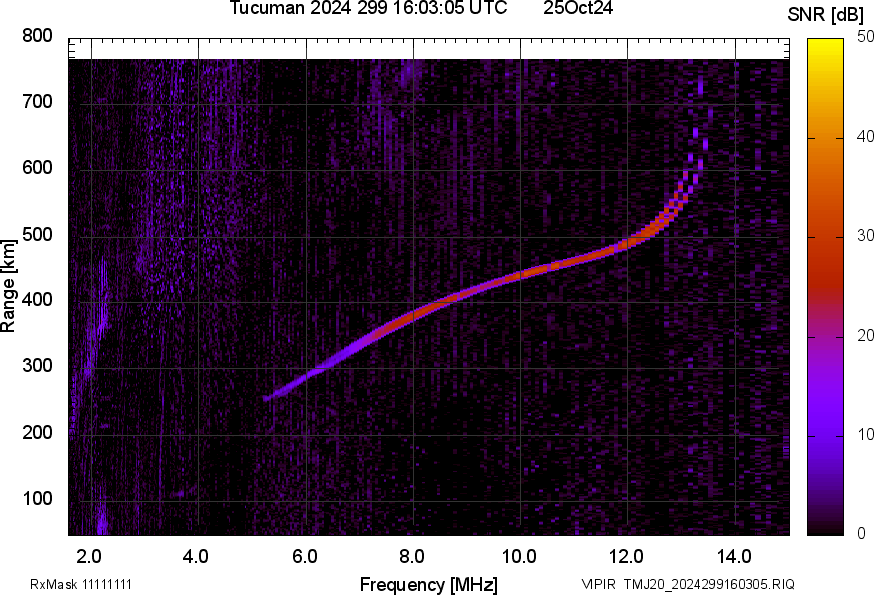874x595 pixels.
Task: Click the 'RxMask 11111111' footer text
Action: pos(81,584)
